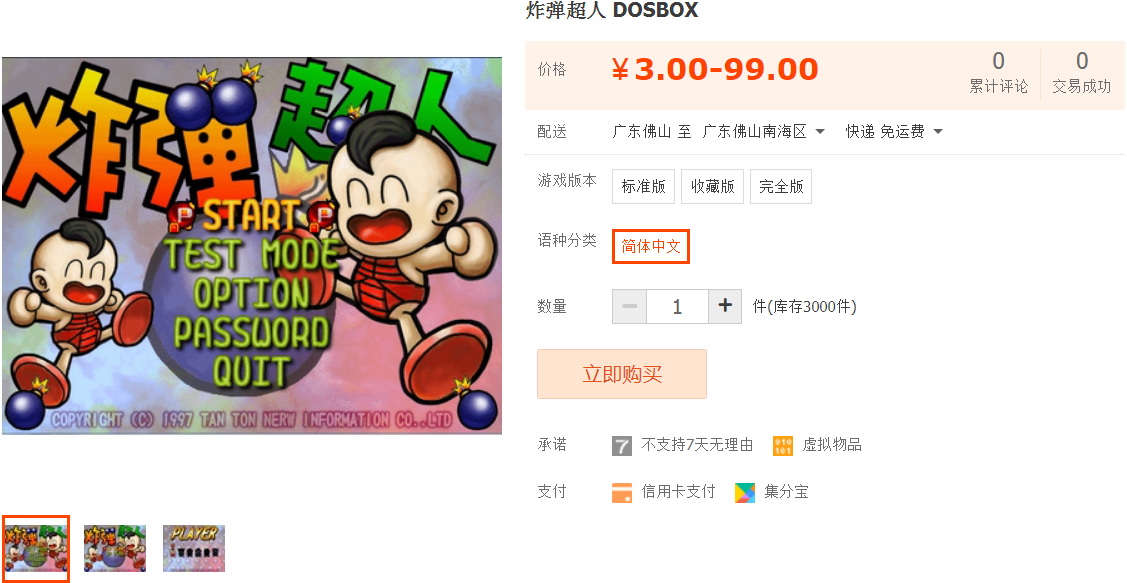Increase quantity with the plus button
Screen dimensions: 1127x583
point(725,306)
